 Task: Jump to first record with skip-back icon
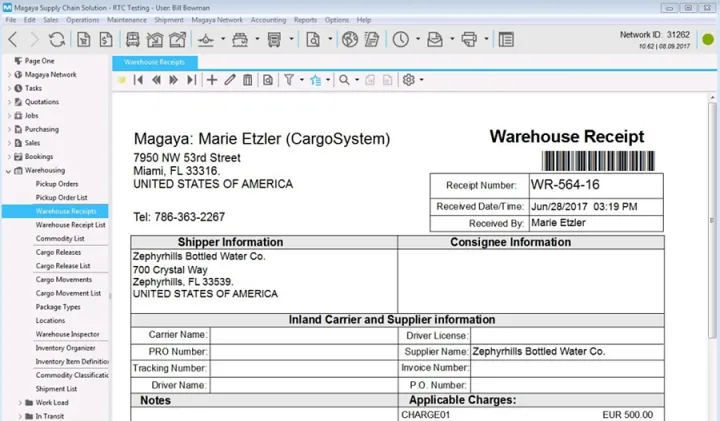139,80
